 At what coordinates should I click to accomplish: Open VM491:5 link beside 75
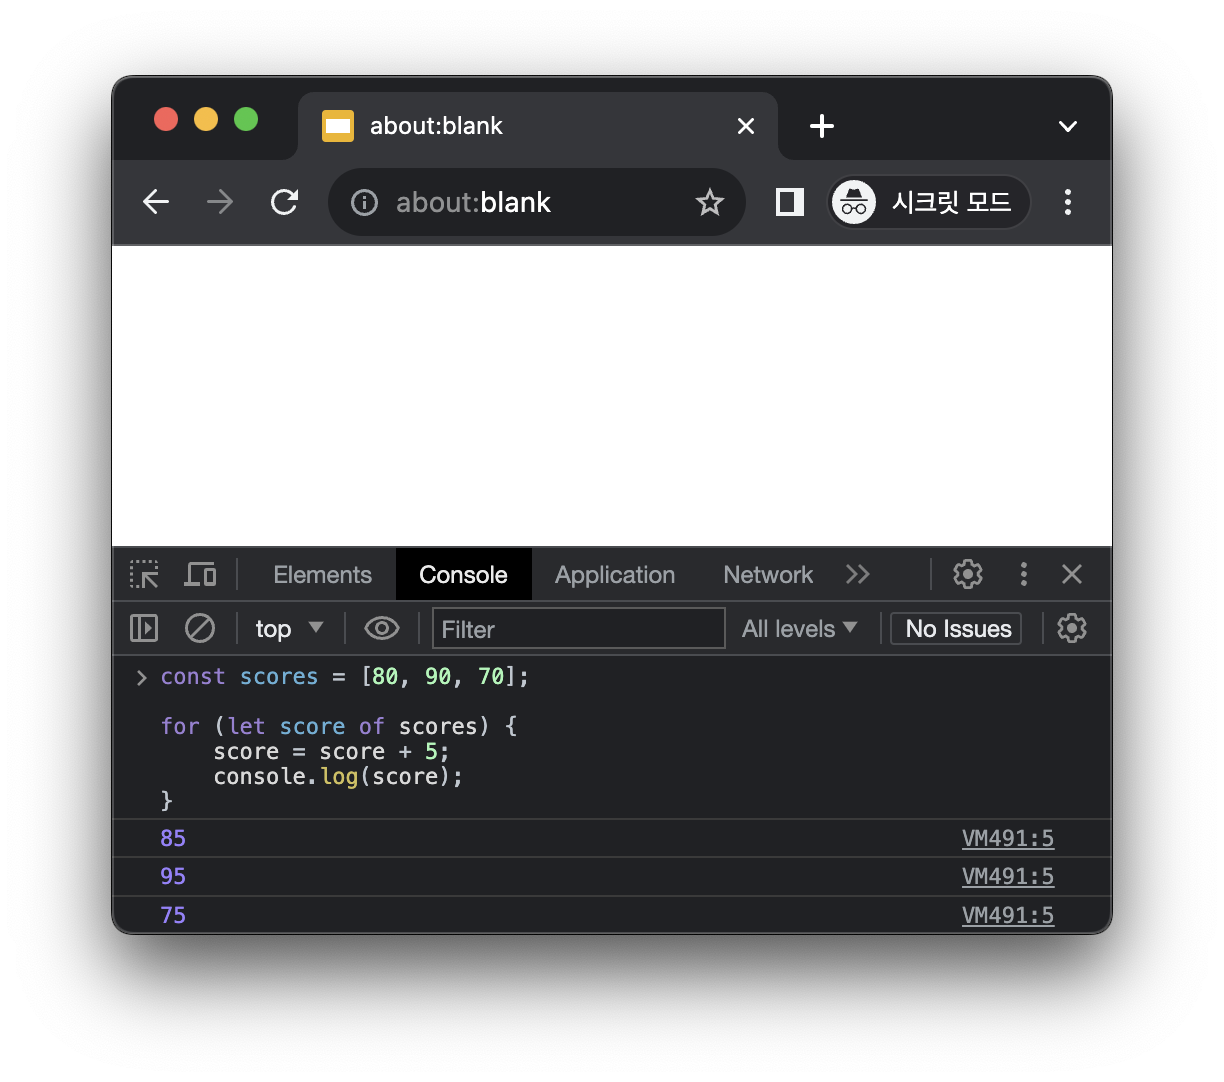[x=1008, y=915]
